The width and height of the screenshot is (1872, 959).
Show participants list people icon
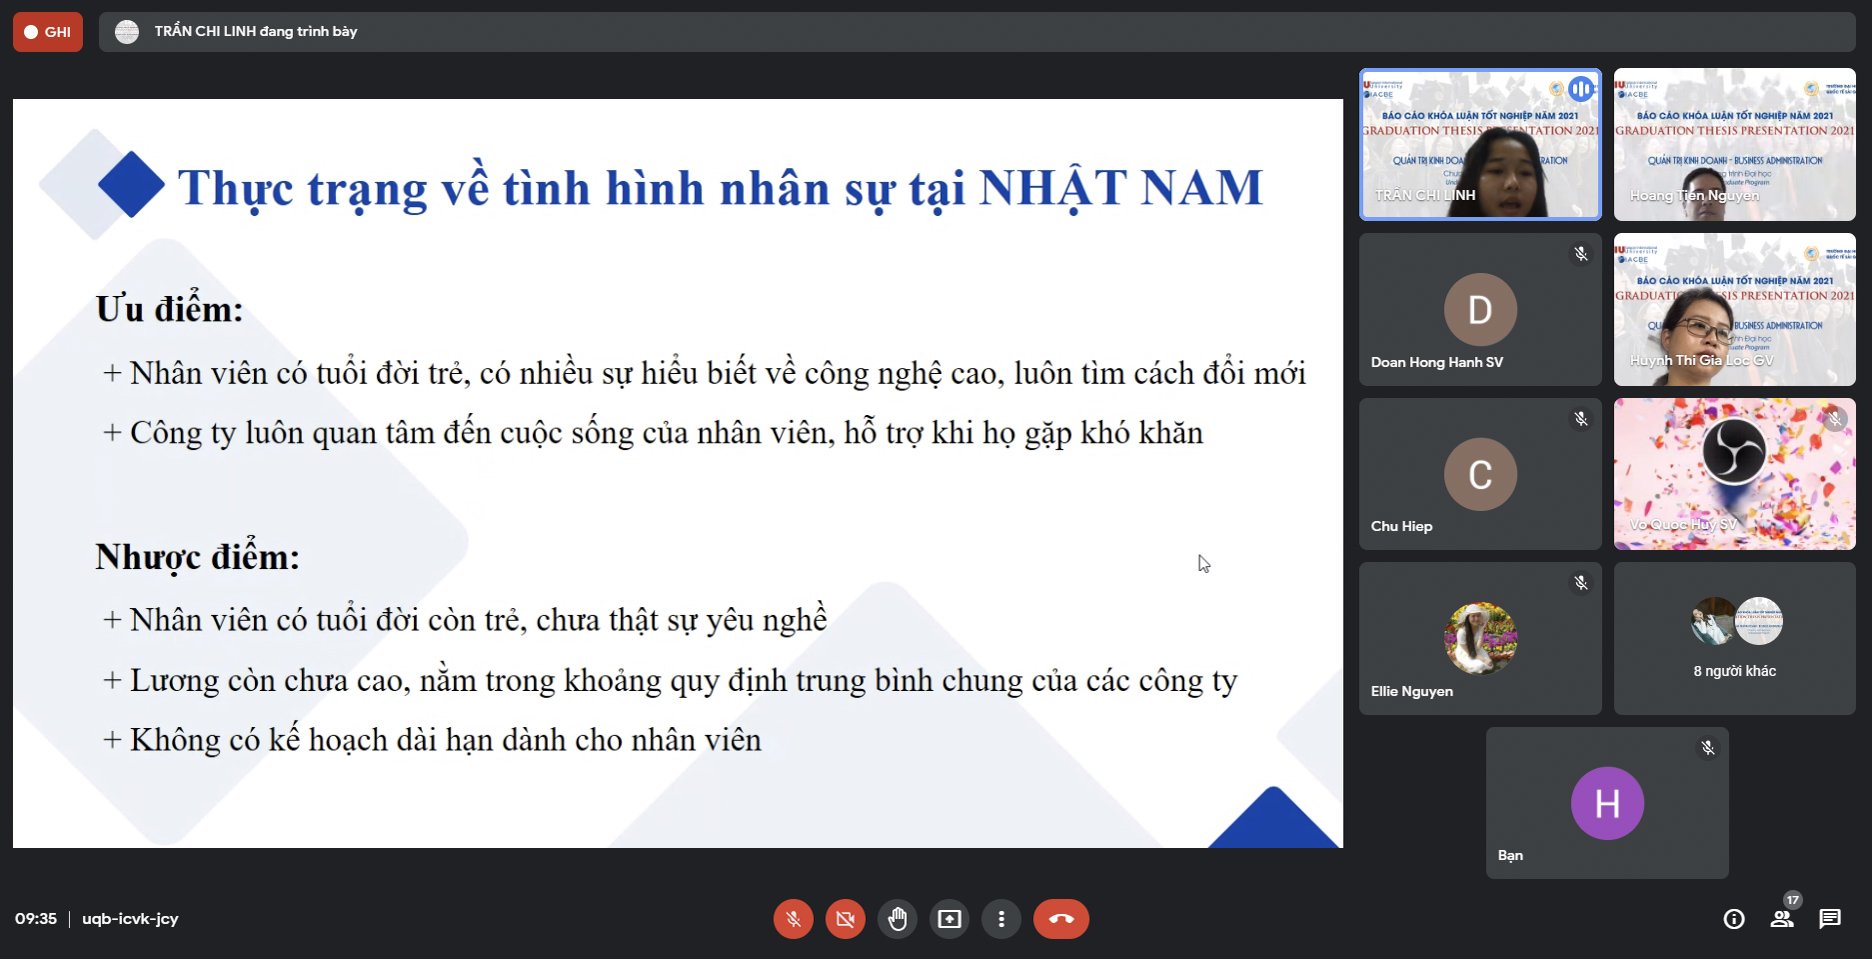coord(1782,919)
